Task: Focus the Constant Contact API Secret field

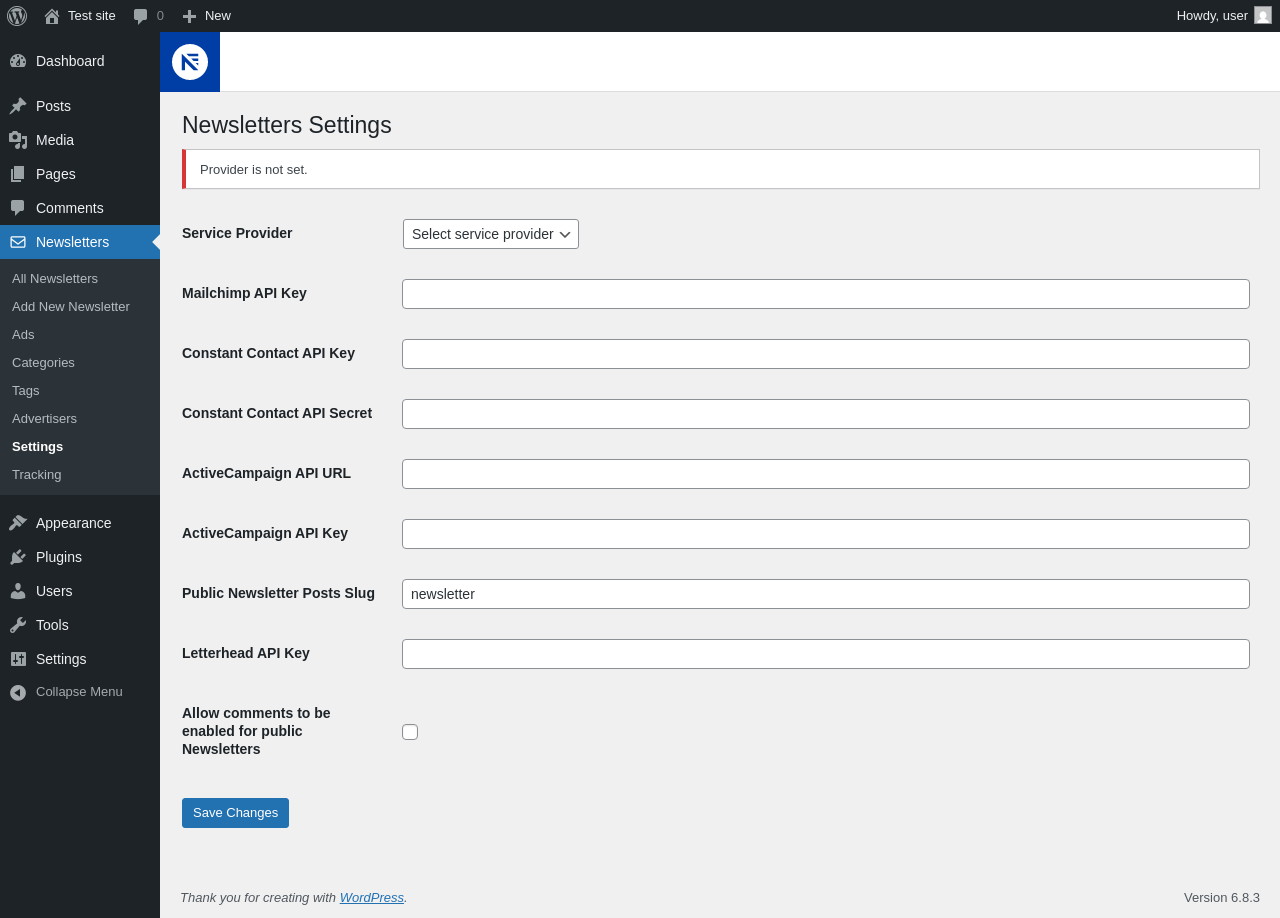Action: [x=826, y=414]
